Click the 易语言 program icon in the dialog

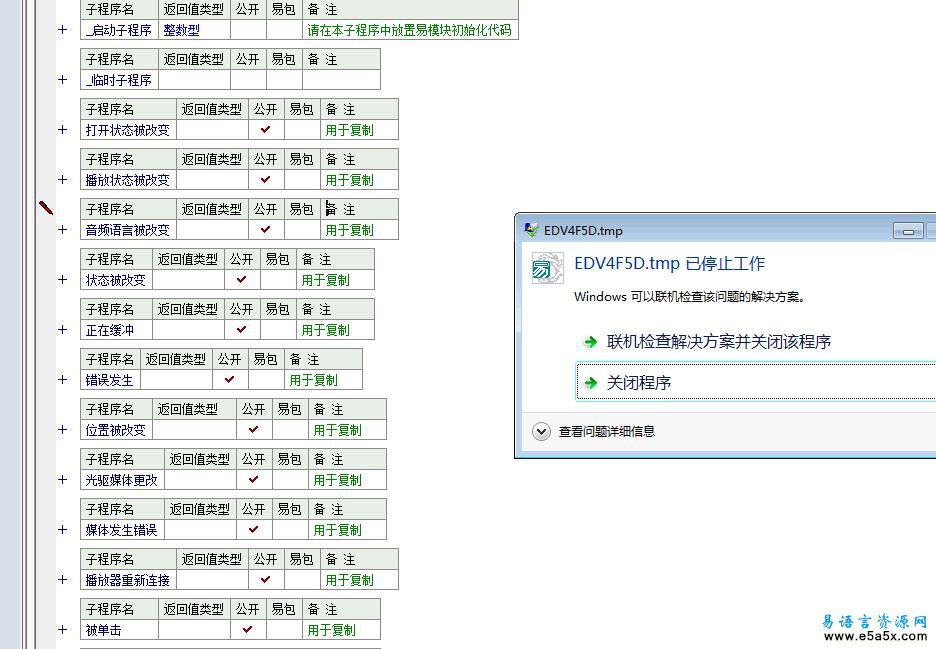coord(547,269)
